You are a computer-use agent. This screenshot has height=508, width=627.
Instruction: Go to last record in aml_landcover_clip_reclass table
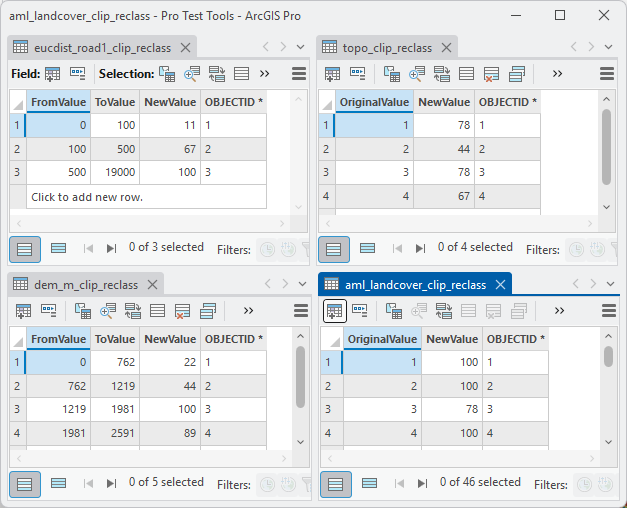(x=423, y=484)
